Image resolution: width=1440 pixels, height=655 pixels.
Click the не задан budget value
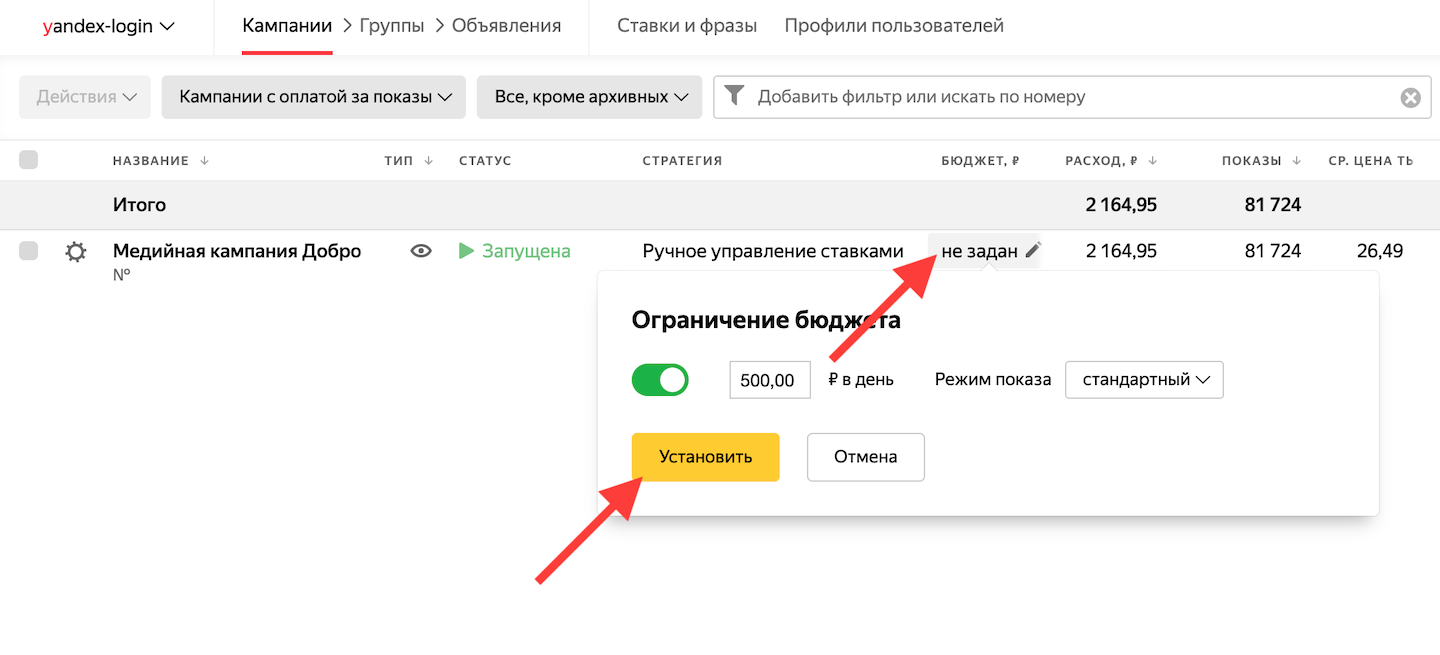click(x=979, y=252)
